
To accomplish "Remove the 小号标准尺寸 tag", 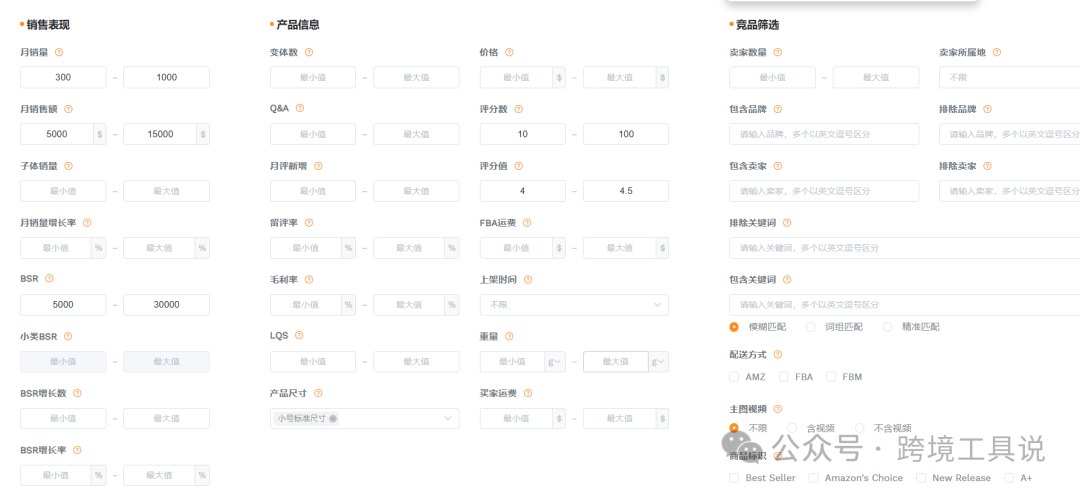I will 333,418.
